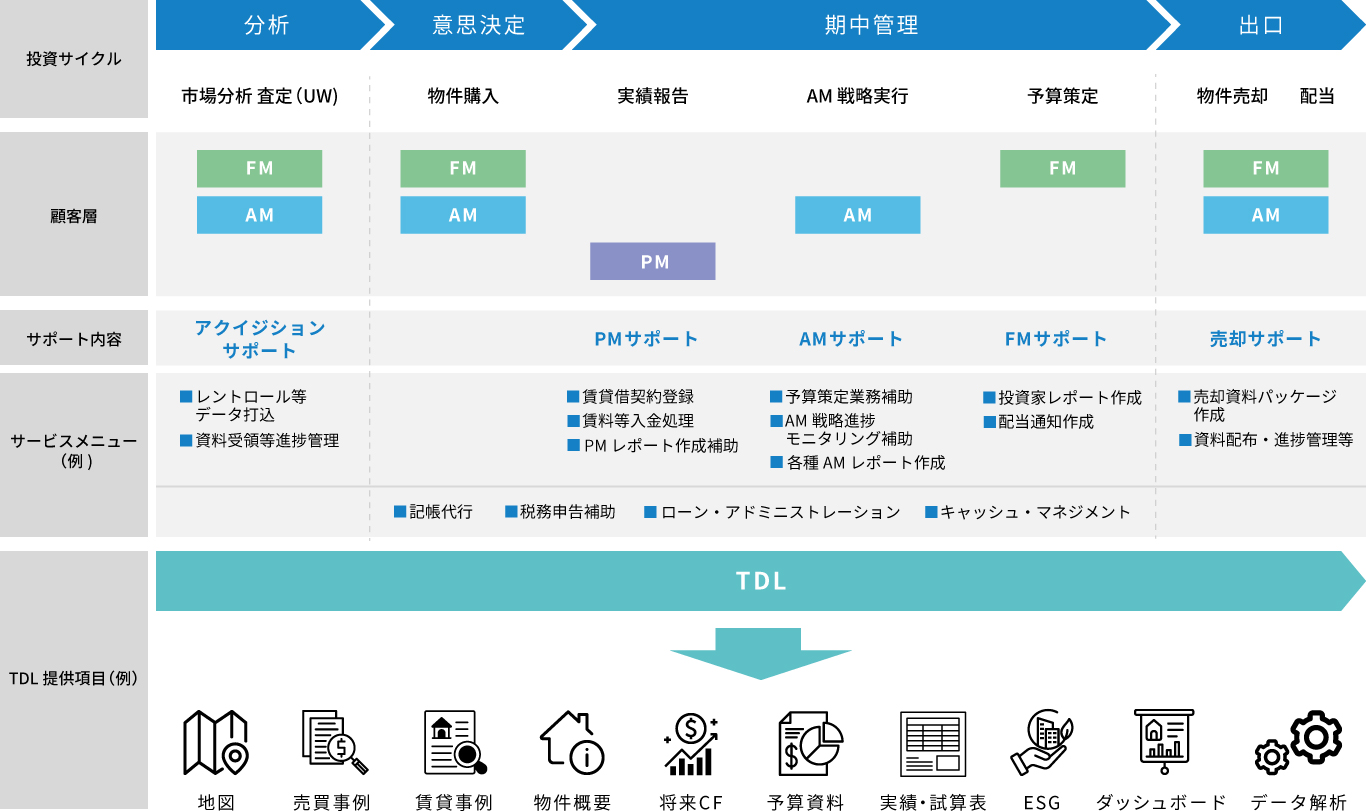
Task: Click the teal TDL arrow banner
Action: coord(760,581)
